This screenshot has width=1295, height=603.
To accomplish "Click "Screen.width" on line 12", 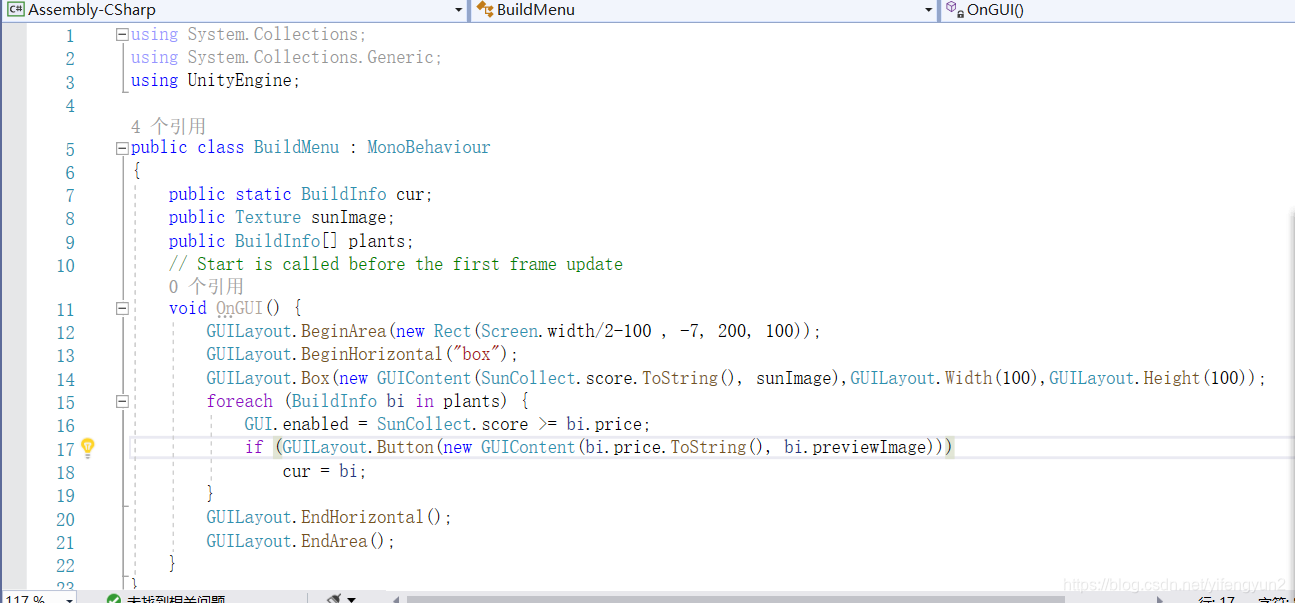I will [x=538, y=331].
